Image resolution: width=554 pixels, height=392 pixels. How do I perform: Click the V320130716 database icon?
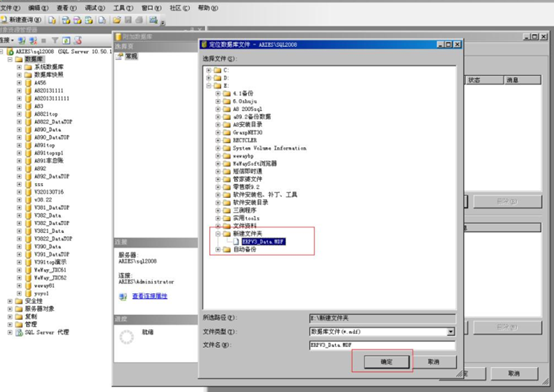(28, 192)
